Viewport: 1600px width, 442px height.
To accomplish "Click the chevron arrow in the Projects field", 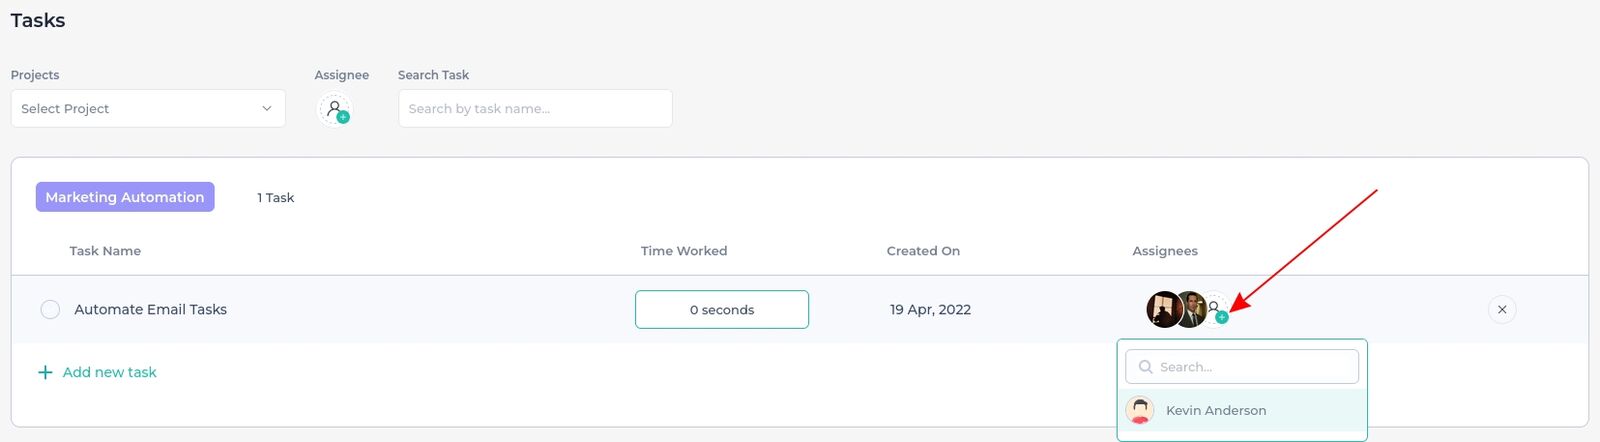I will click(267, 108).
